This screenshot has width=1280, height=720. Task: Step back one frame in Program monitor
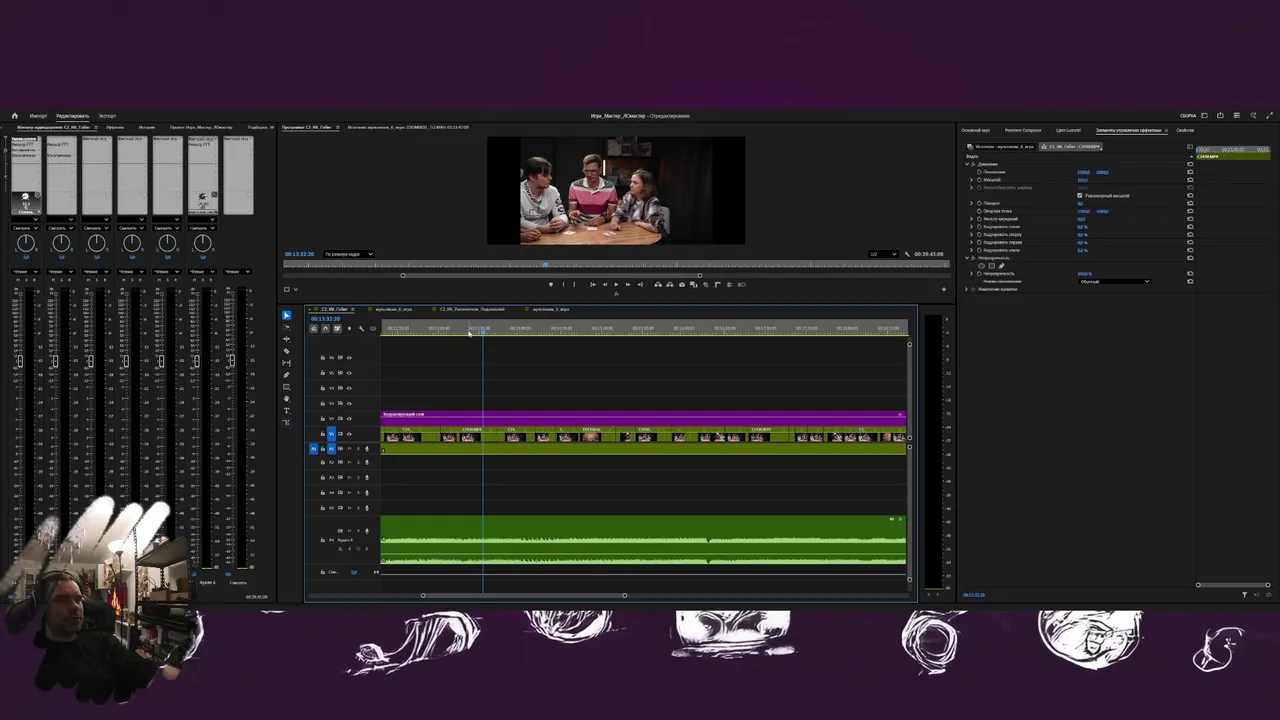pyautogui.click(x=605, y=284)
